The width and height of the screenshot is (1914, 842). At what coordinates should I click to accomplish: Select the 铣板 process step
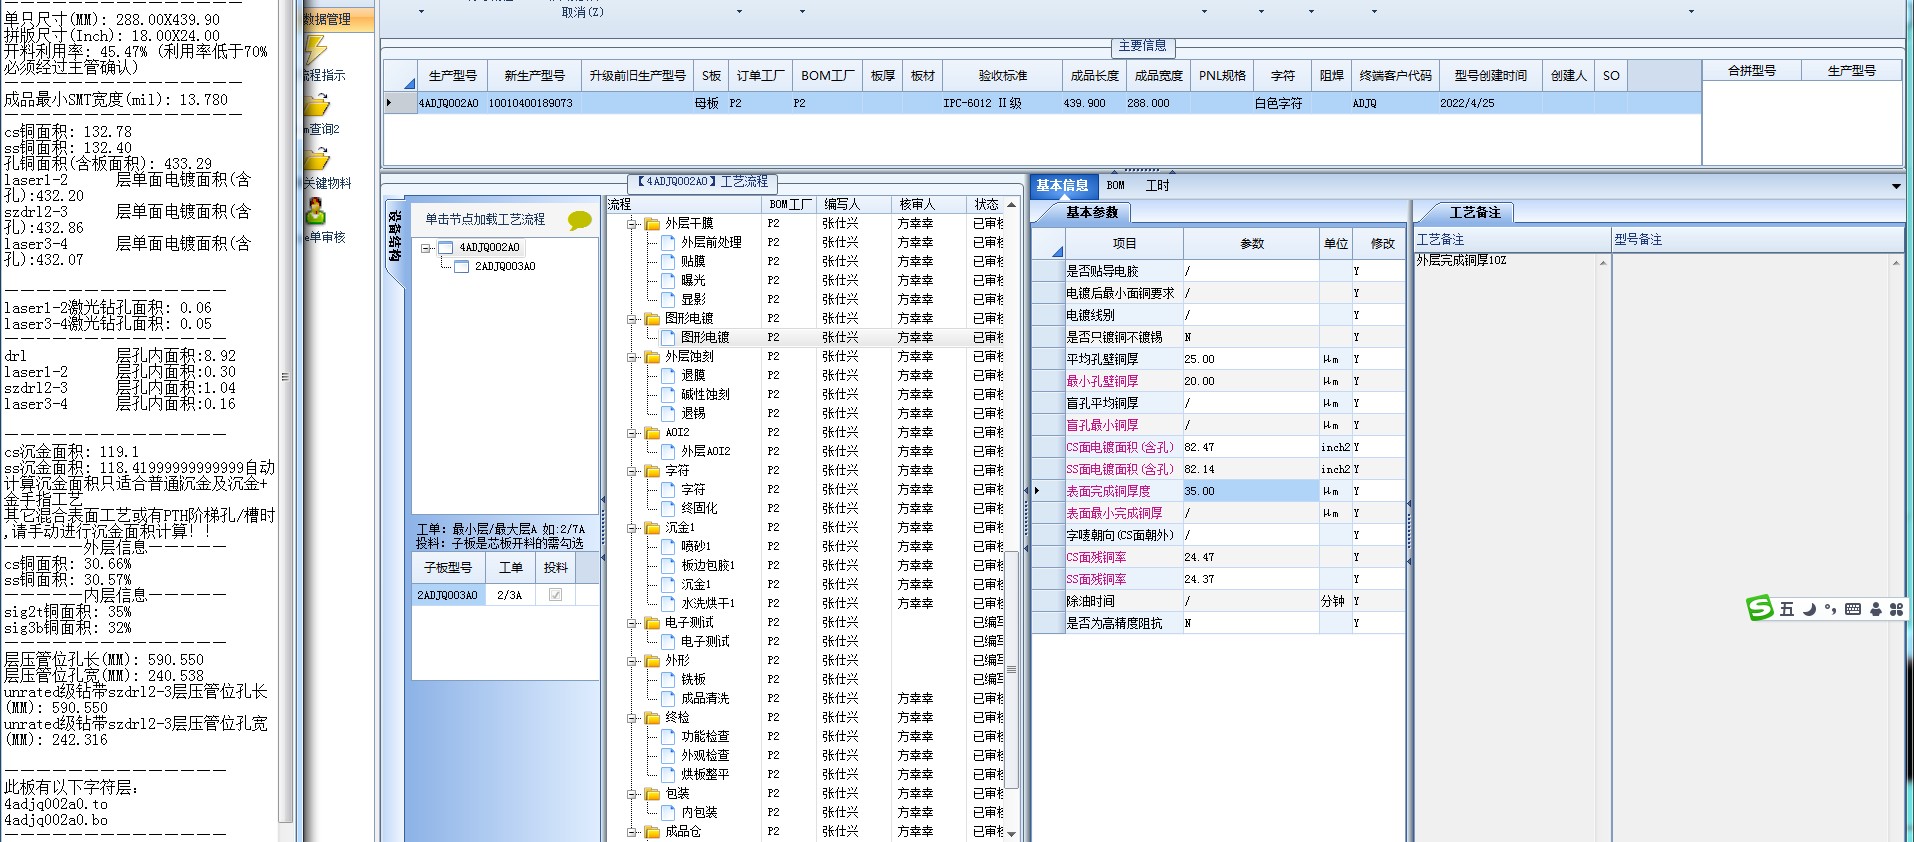tap(693, 680)
